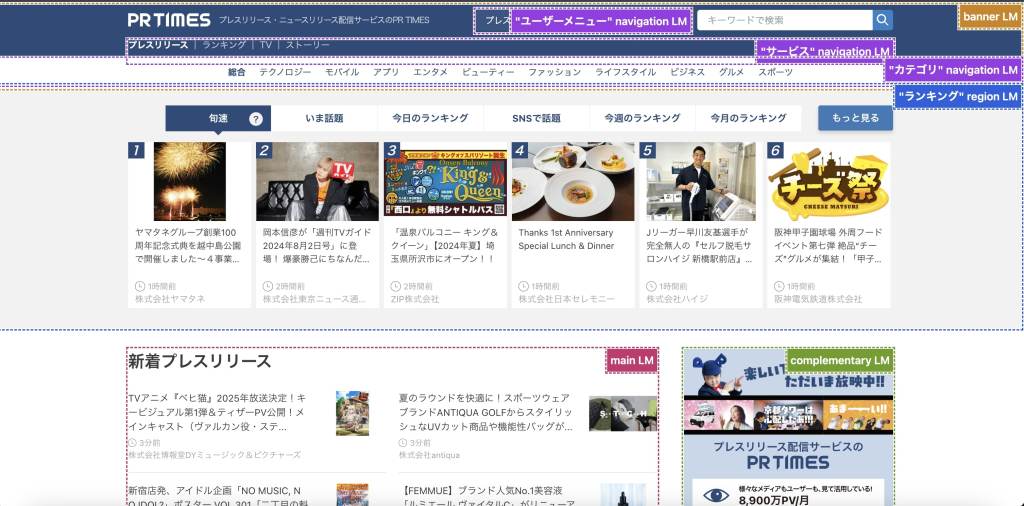Screen dimensions: 1024x506
Task: Switch to the 今月のランキング tab
Action: pyautogui.click(x=748, y=119)
